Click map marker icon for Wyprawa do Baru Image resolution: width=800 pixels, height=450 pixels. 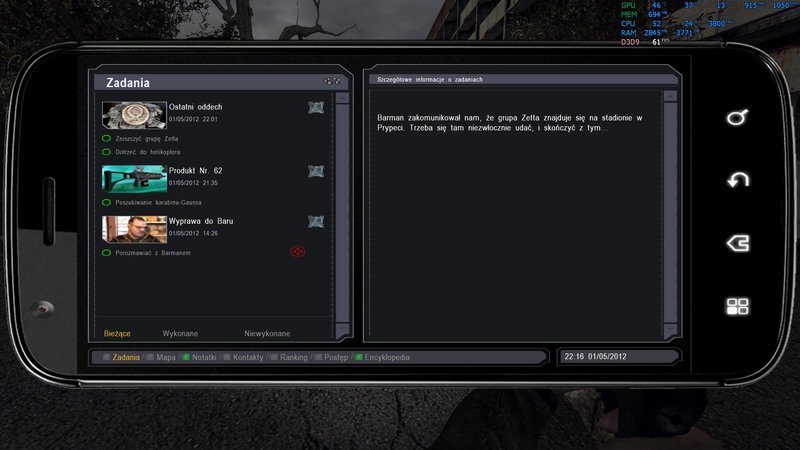(x=316, y=222)
